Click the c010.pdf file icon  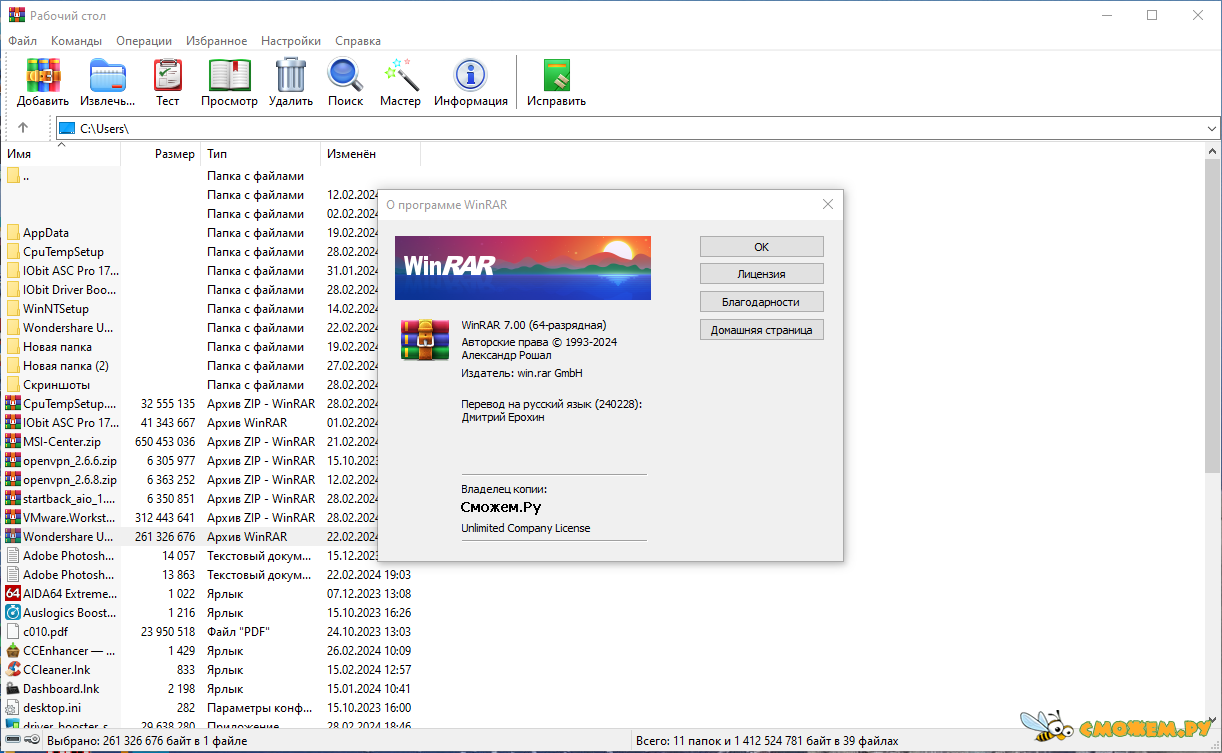[x=13, y=632]
